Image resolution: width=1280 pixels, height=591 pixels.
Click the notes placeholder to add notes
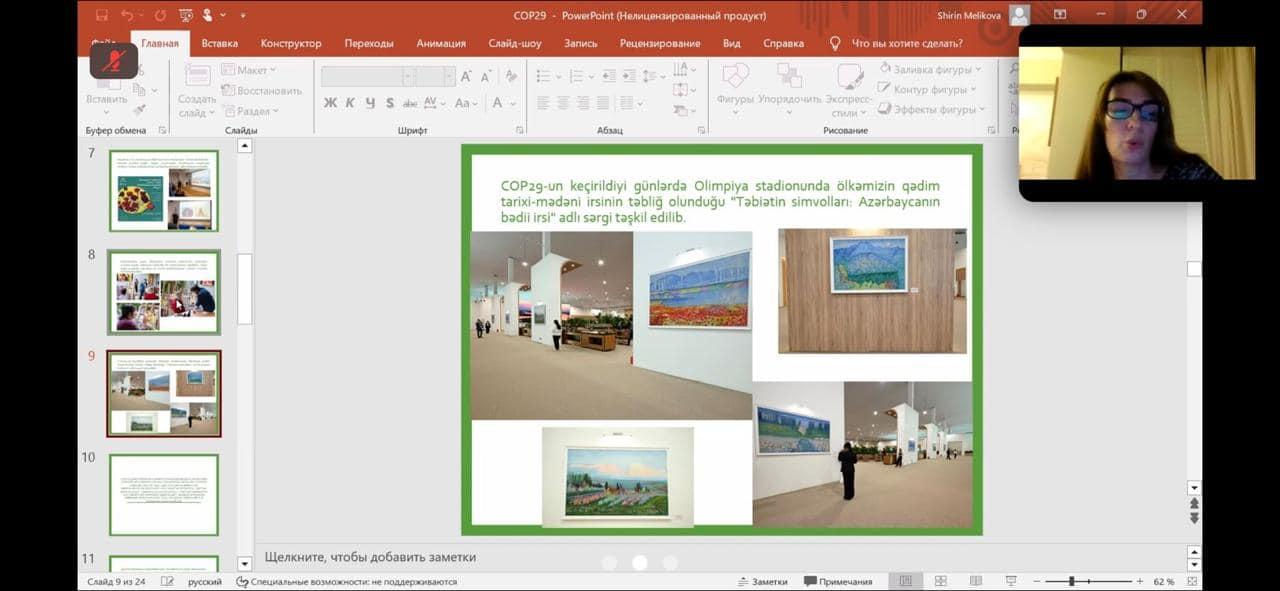pos(370,557)
